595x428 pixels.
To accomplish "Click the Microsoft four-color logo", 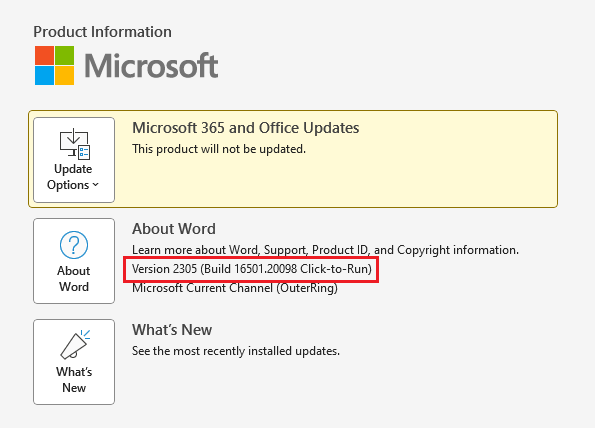I will [54, 65].
